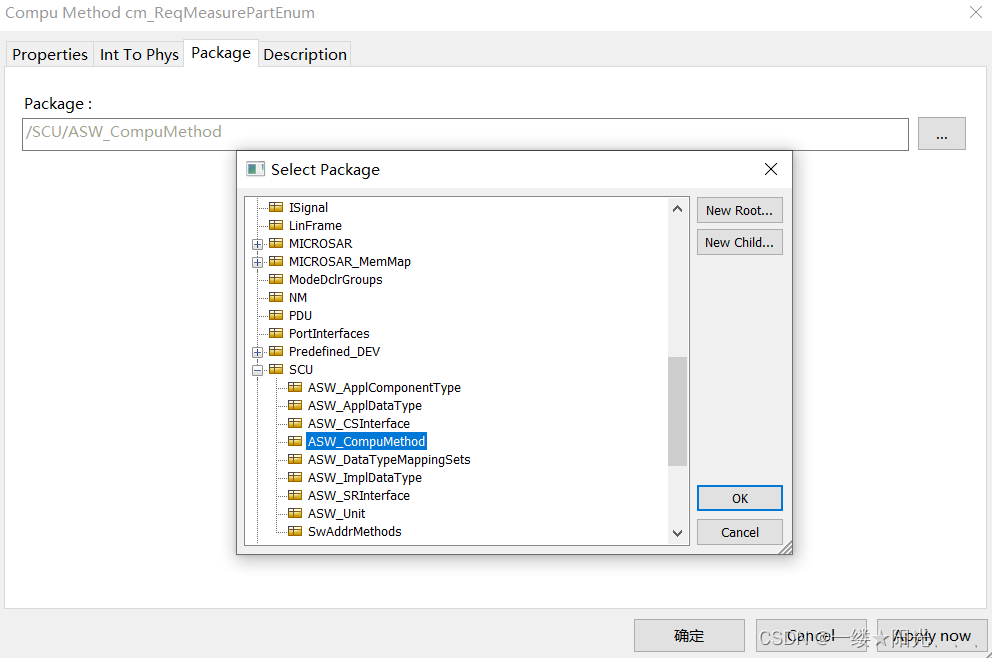Click the SCU package icon
The height and width of the screenshot is (658, 992).
click(x=276, y=369)
